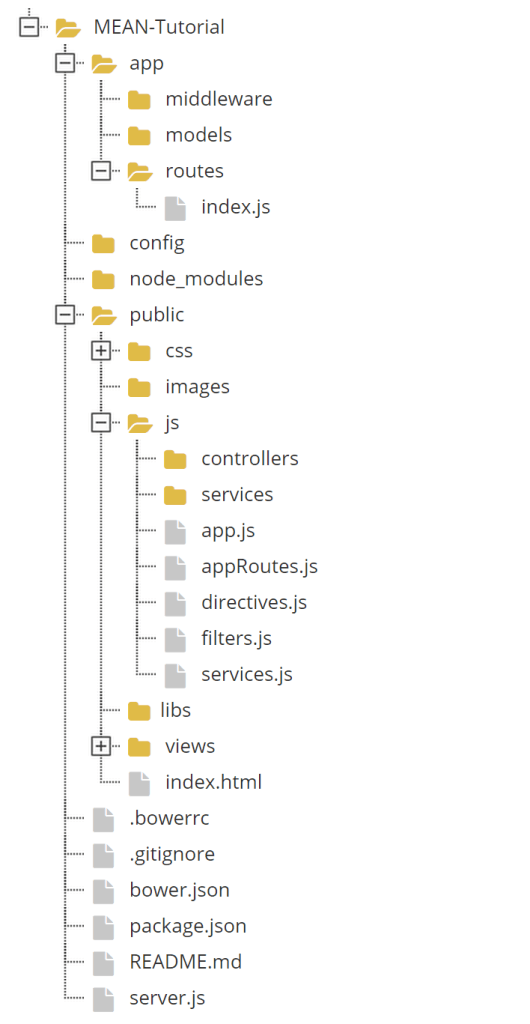Select directives.js in the tree
The image size is (530, 1024).
coord(254,602)
